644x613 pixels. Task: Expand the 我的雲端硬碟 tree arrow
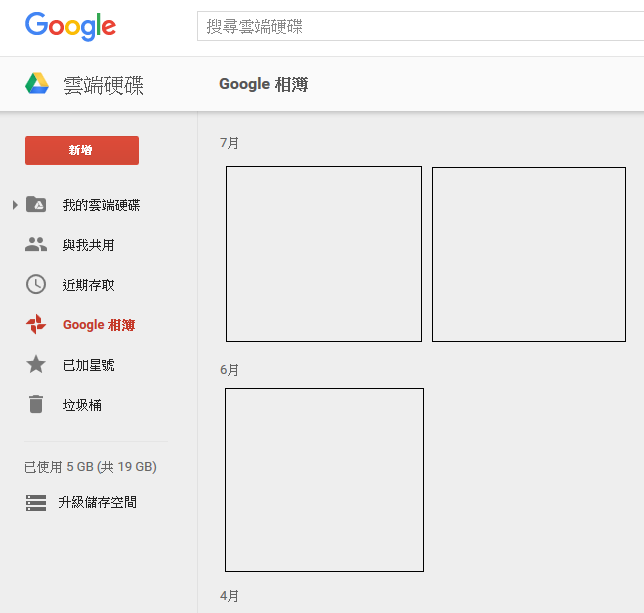coord(15,204)
